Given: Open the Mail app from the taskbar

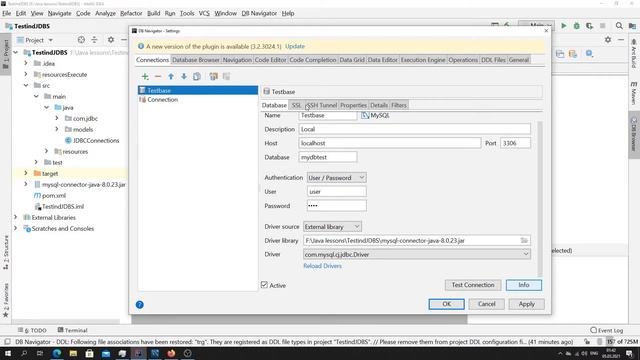Looking at the screenshot, I should 106,353.
